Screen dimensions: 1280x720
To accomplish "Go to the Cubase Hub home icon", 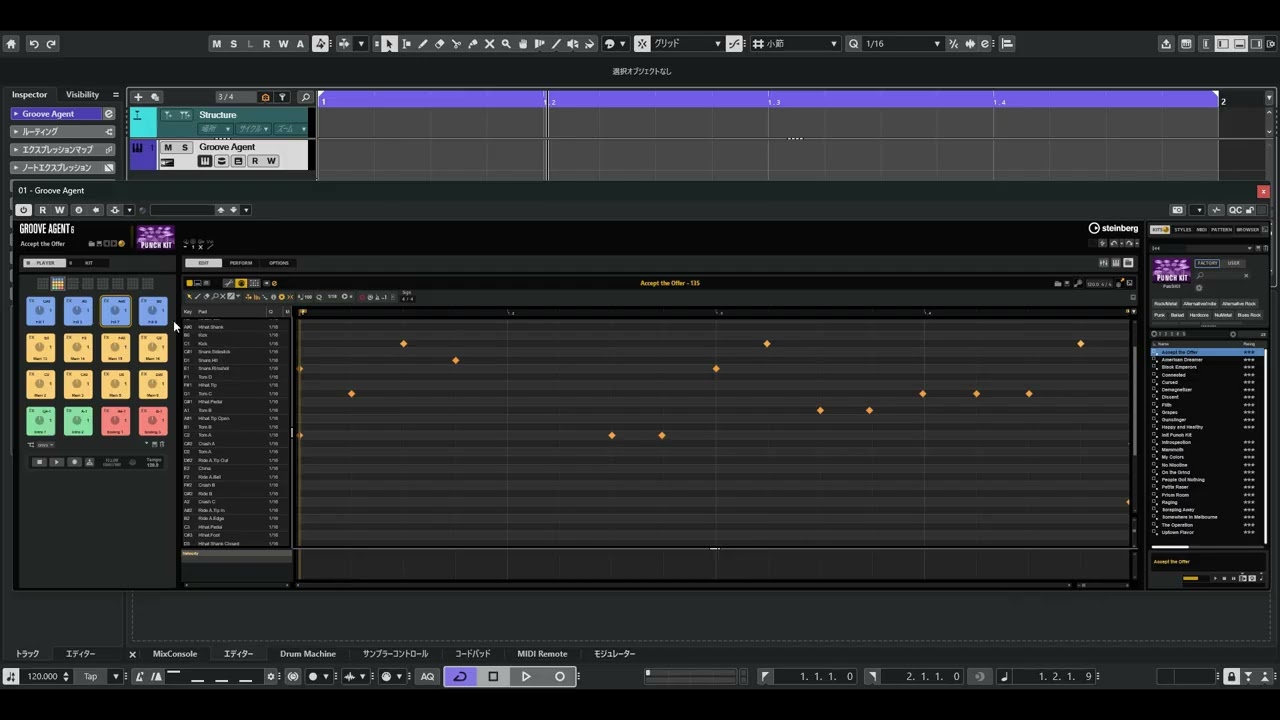I will coord(11,44).
